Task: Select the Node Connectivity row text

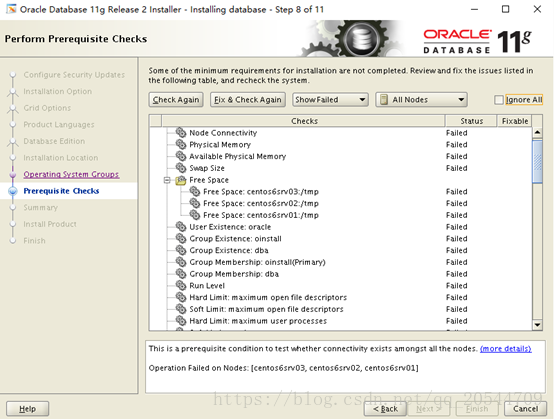Action: pyautogui.click(x=223, y=133)
